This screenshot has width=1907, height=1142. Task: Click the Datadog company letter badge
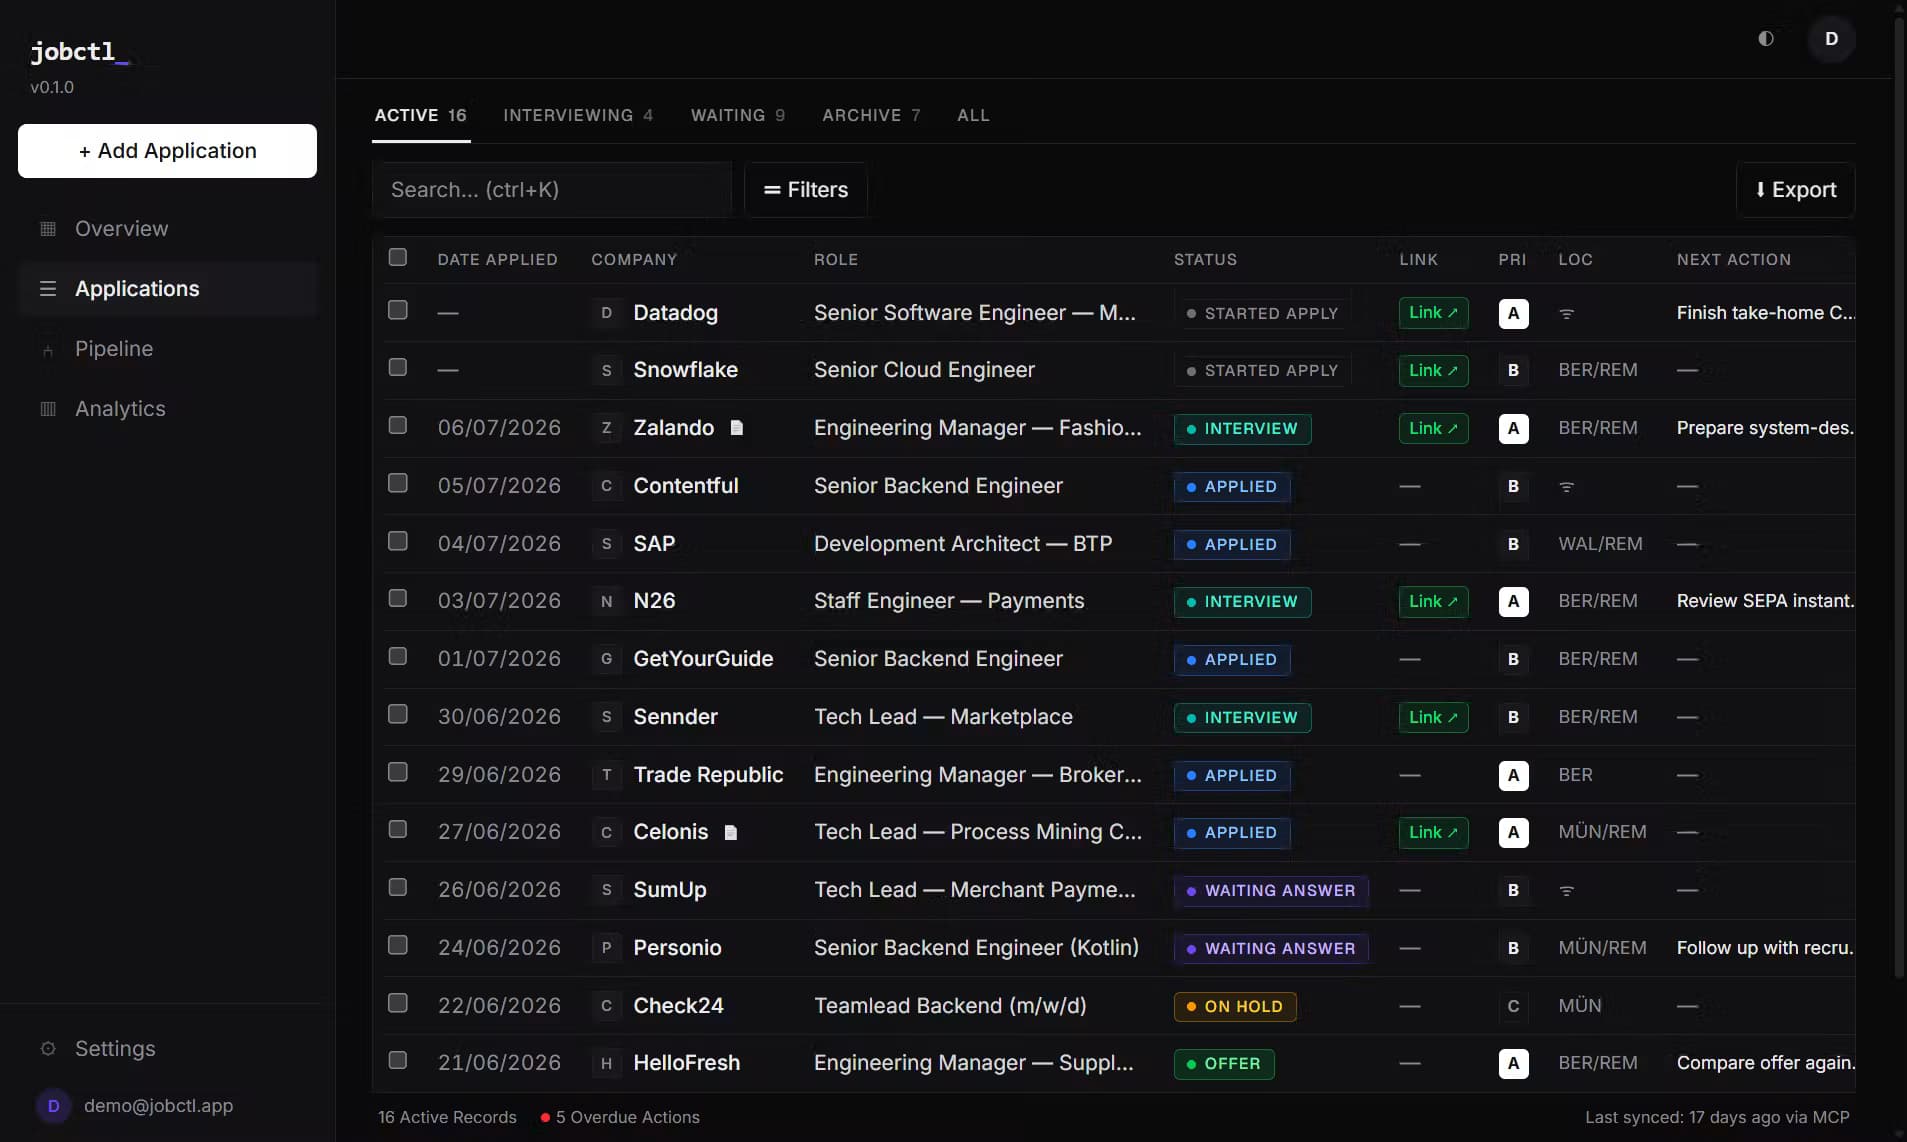point(606,313)
